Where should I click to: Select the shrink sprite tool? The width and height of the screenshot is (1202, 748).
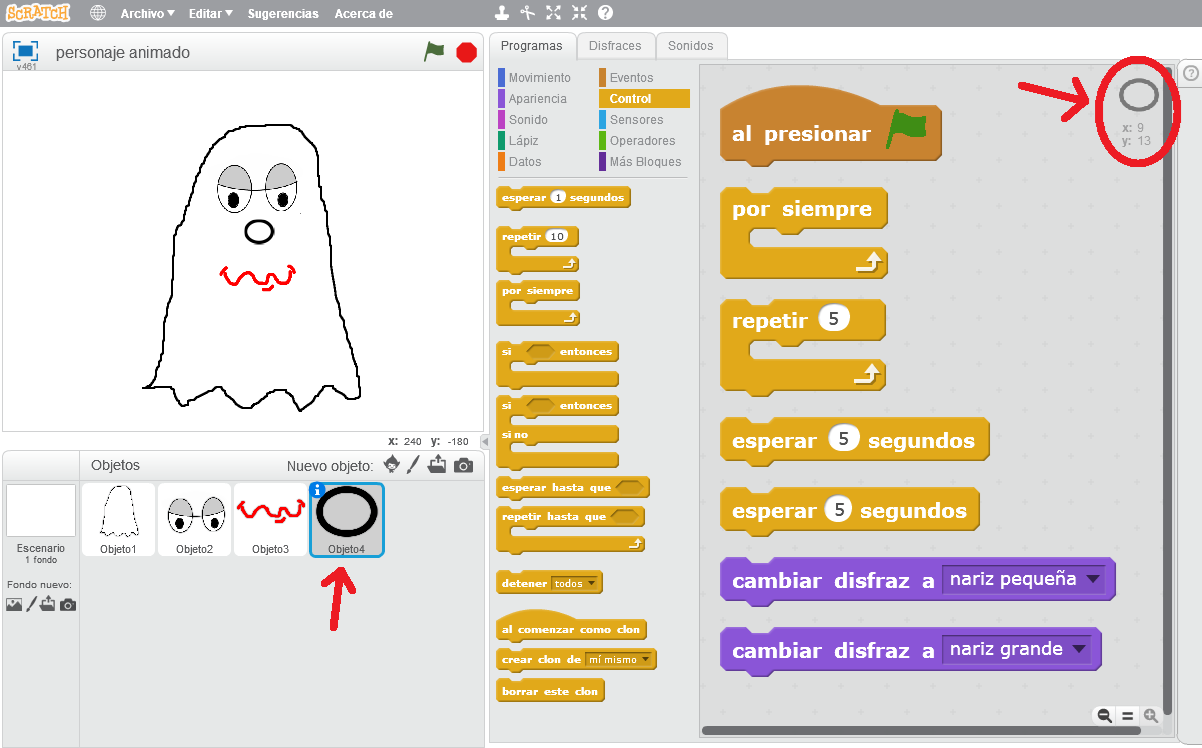click(x=578, y=13)
